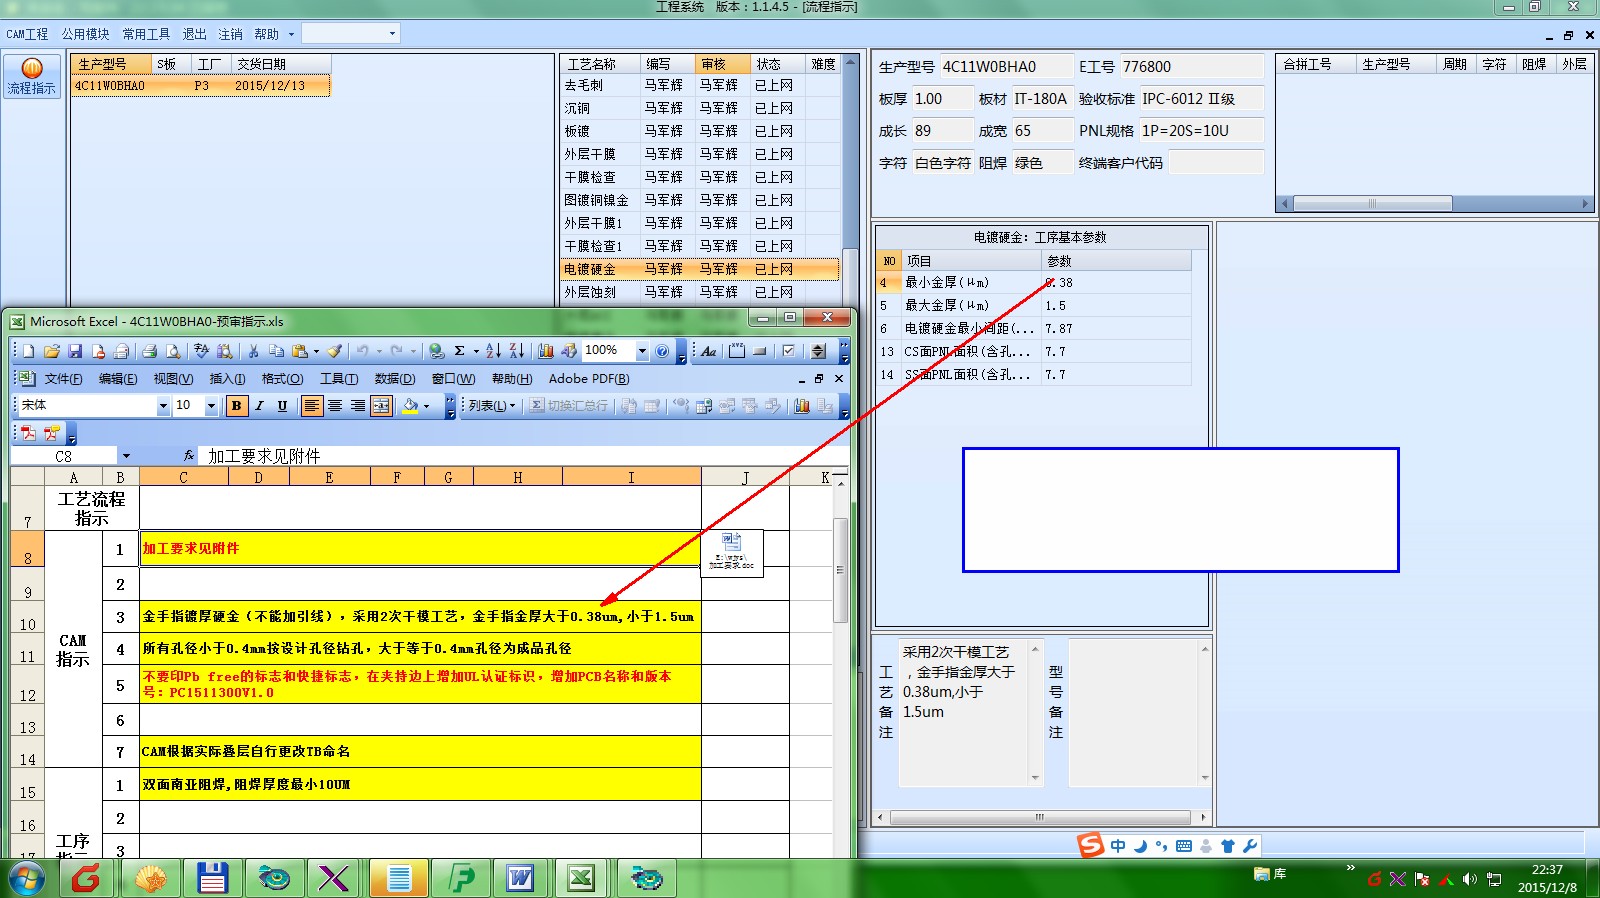Toggle Merge and Center in Excel
Viewport: 1600px width, 898px height.
pyautogui.click(x=381, y=405)
